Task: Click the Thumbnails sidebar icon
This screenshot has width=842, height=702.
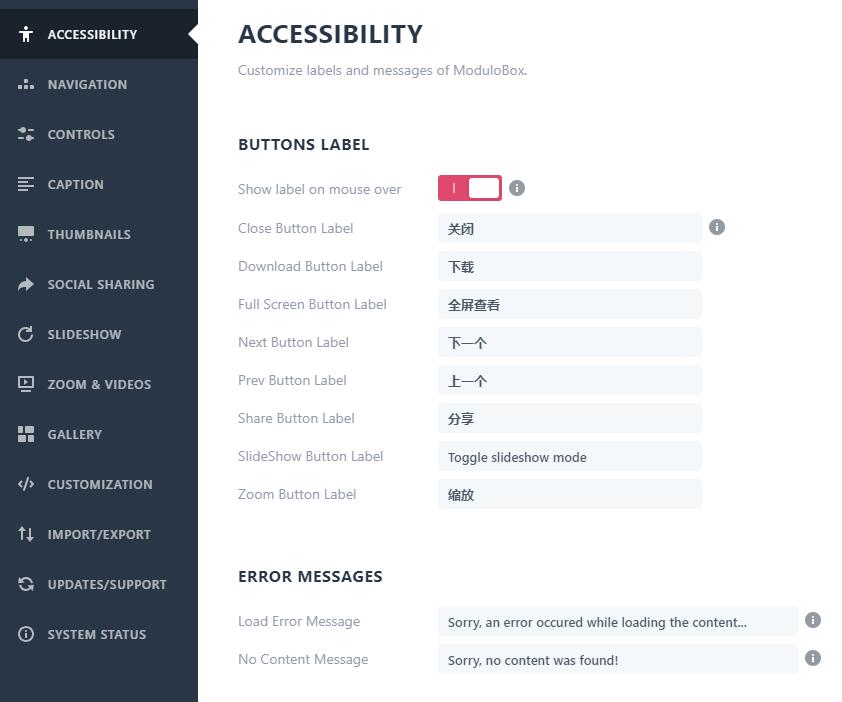Action: [26, 235]
